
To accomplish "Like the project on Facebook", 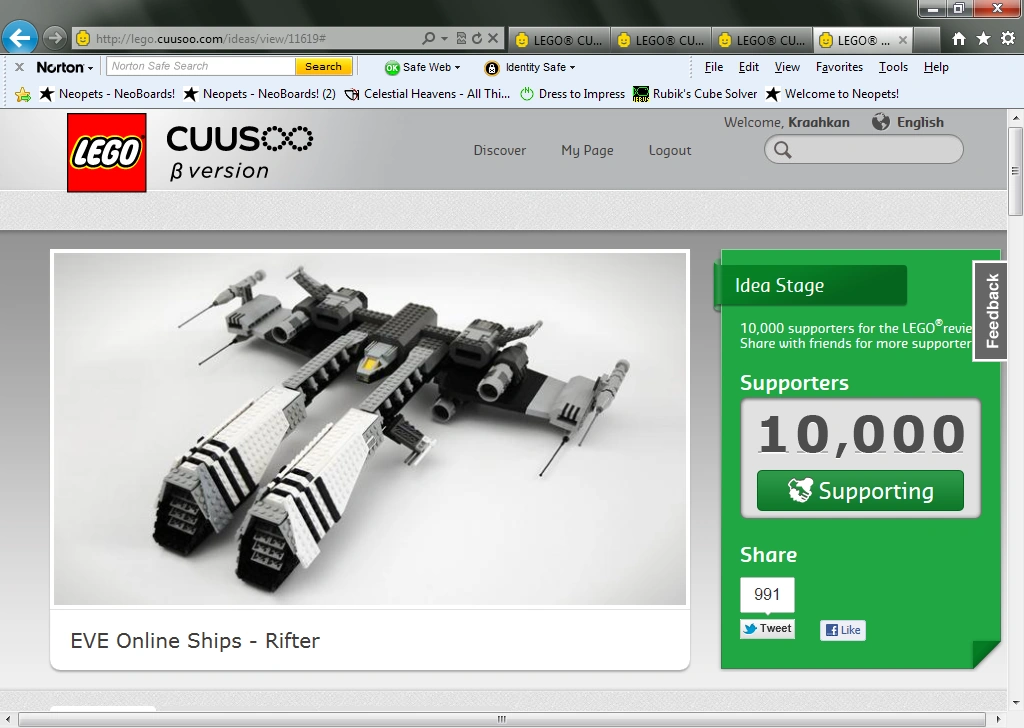I will (842, 630).
